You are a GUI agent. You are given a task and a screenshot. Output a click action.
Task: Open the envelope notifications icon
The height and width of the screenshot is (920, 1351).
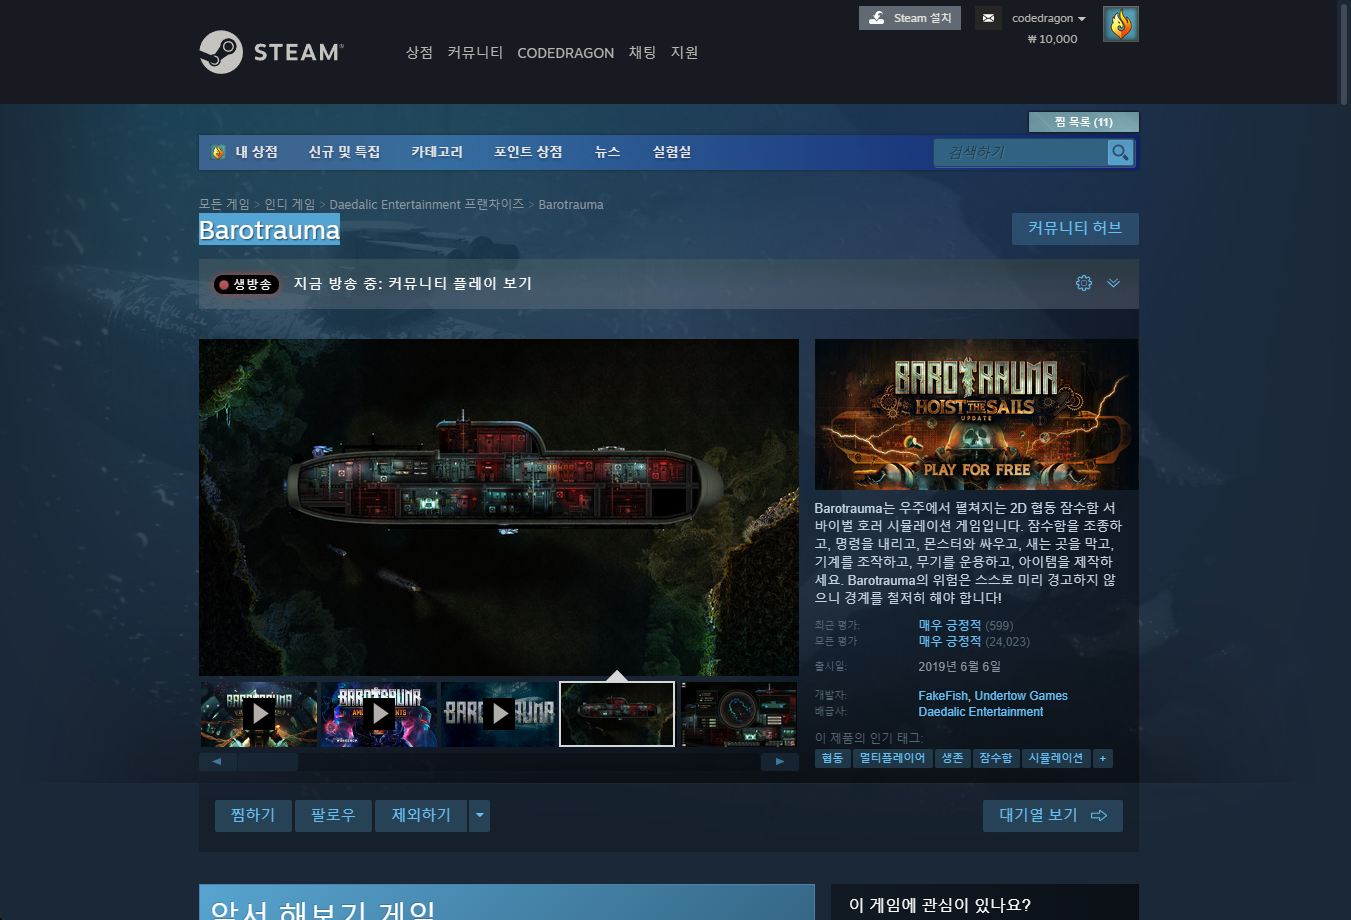point(988,18)
